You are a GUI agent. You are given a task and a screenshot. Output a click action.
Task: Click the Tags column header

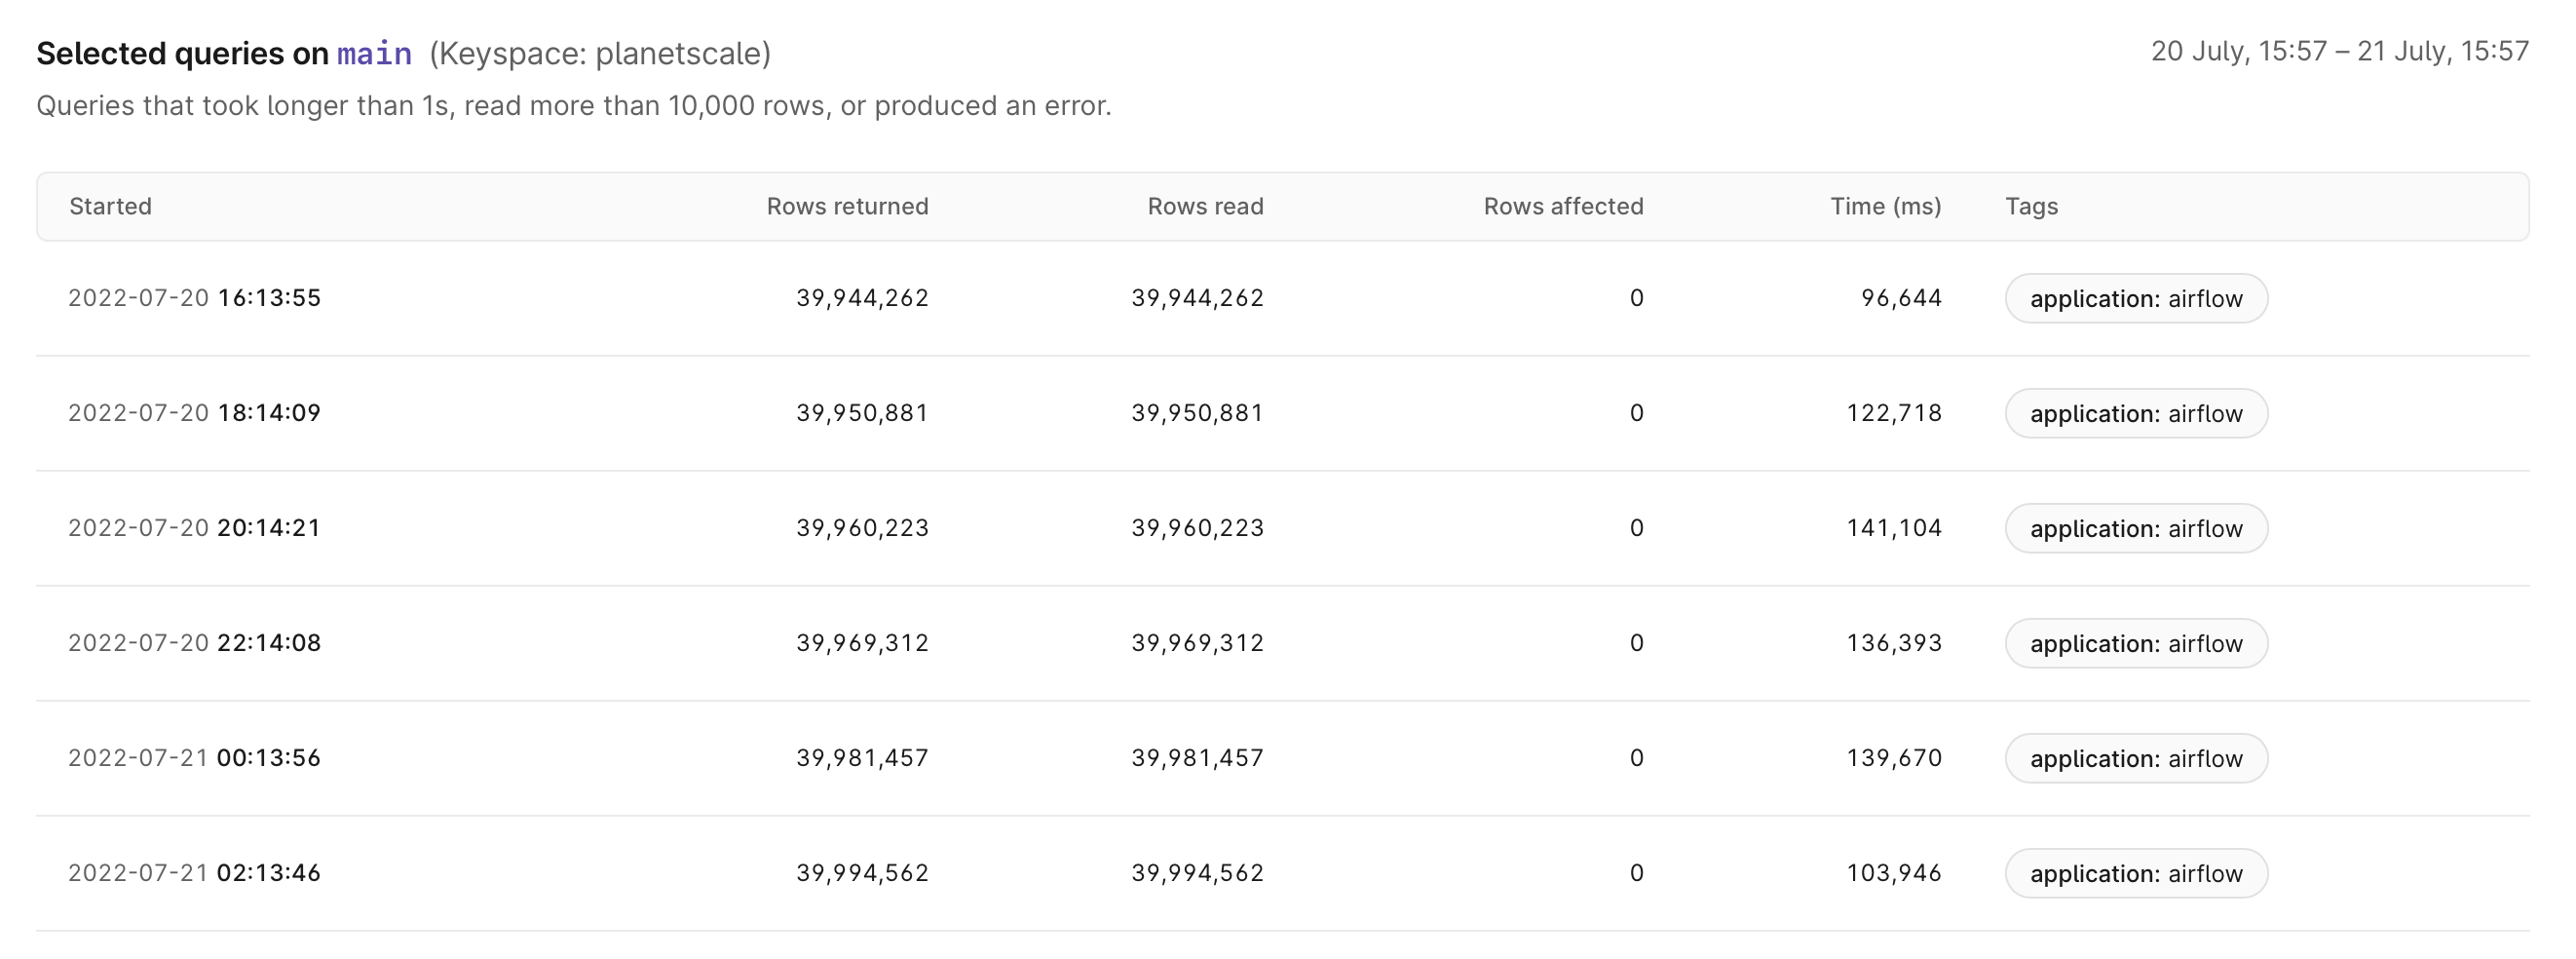click(2031, 206)
